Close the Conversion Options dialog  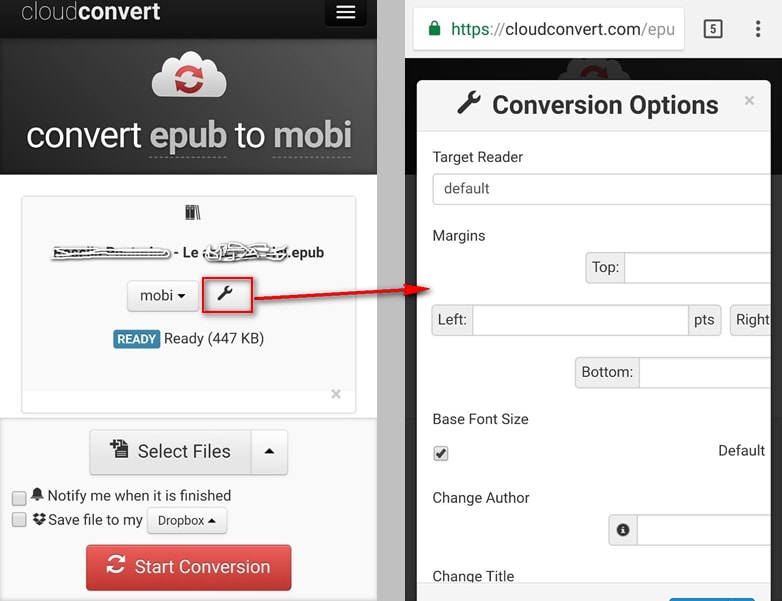pos(749,101)
